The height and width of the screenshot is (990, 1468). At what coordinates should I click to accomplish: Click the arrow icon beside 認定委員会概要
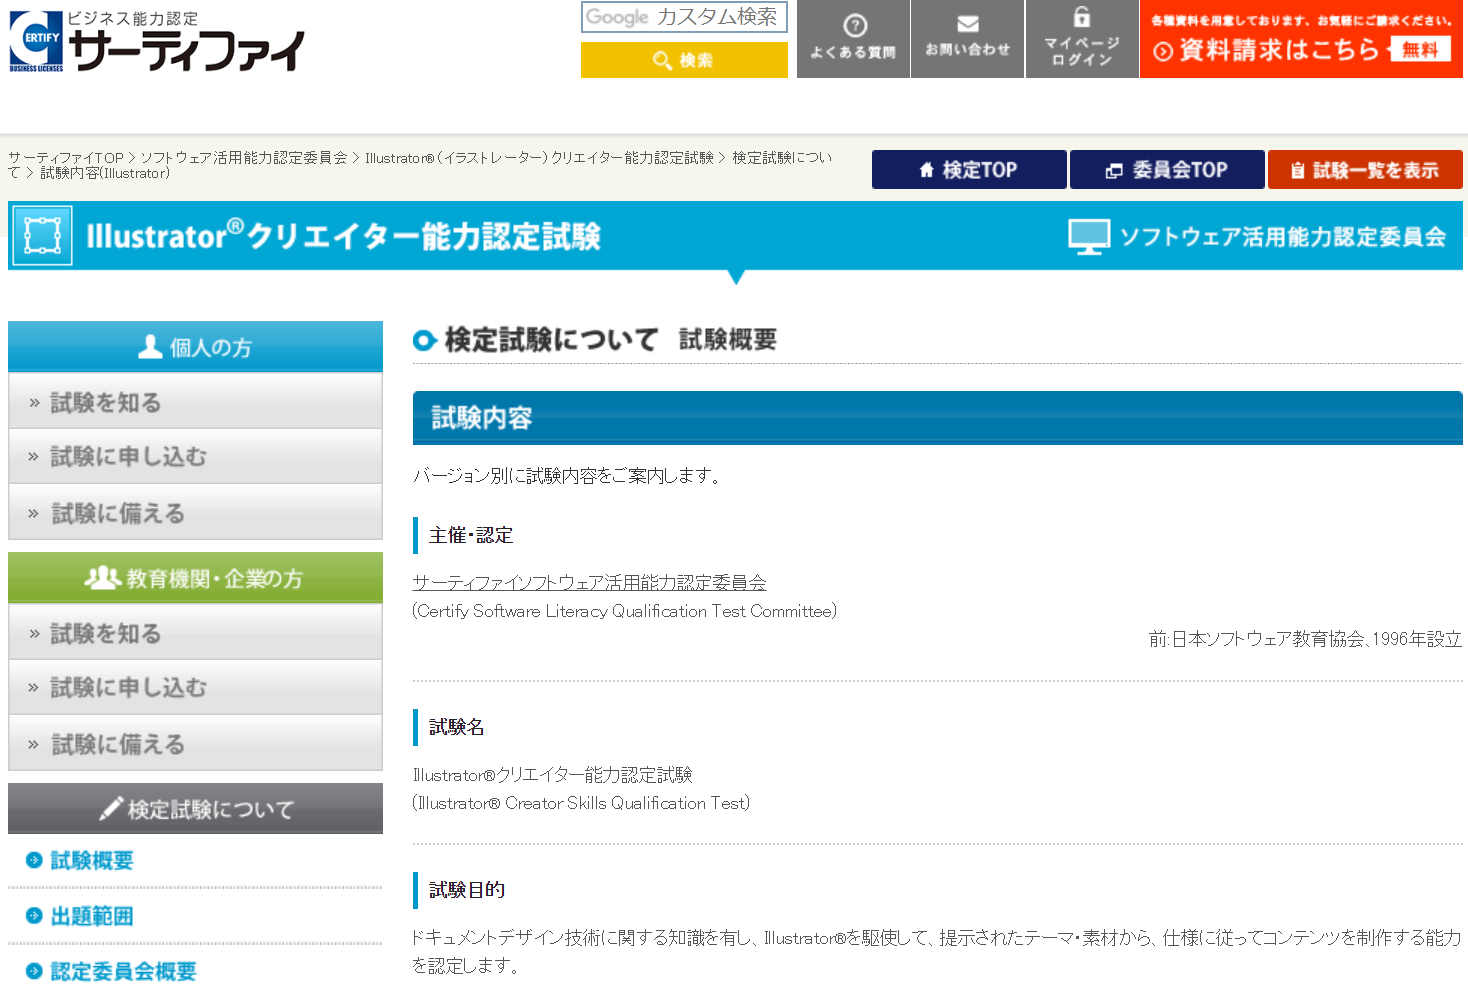click(34, 971)
